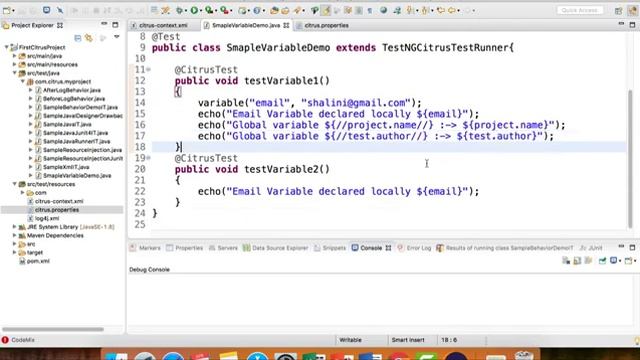
Task: Open dropdown arrow next to Debug button
Action: click(x=186, y=11)
